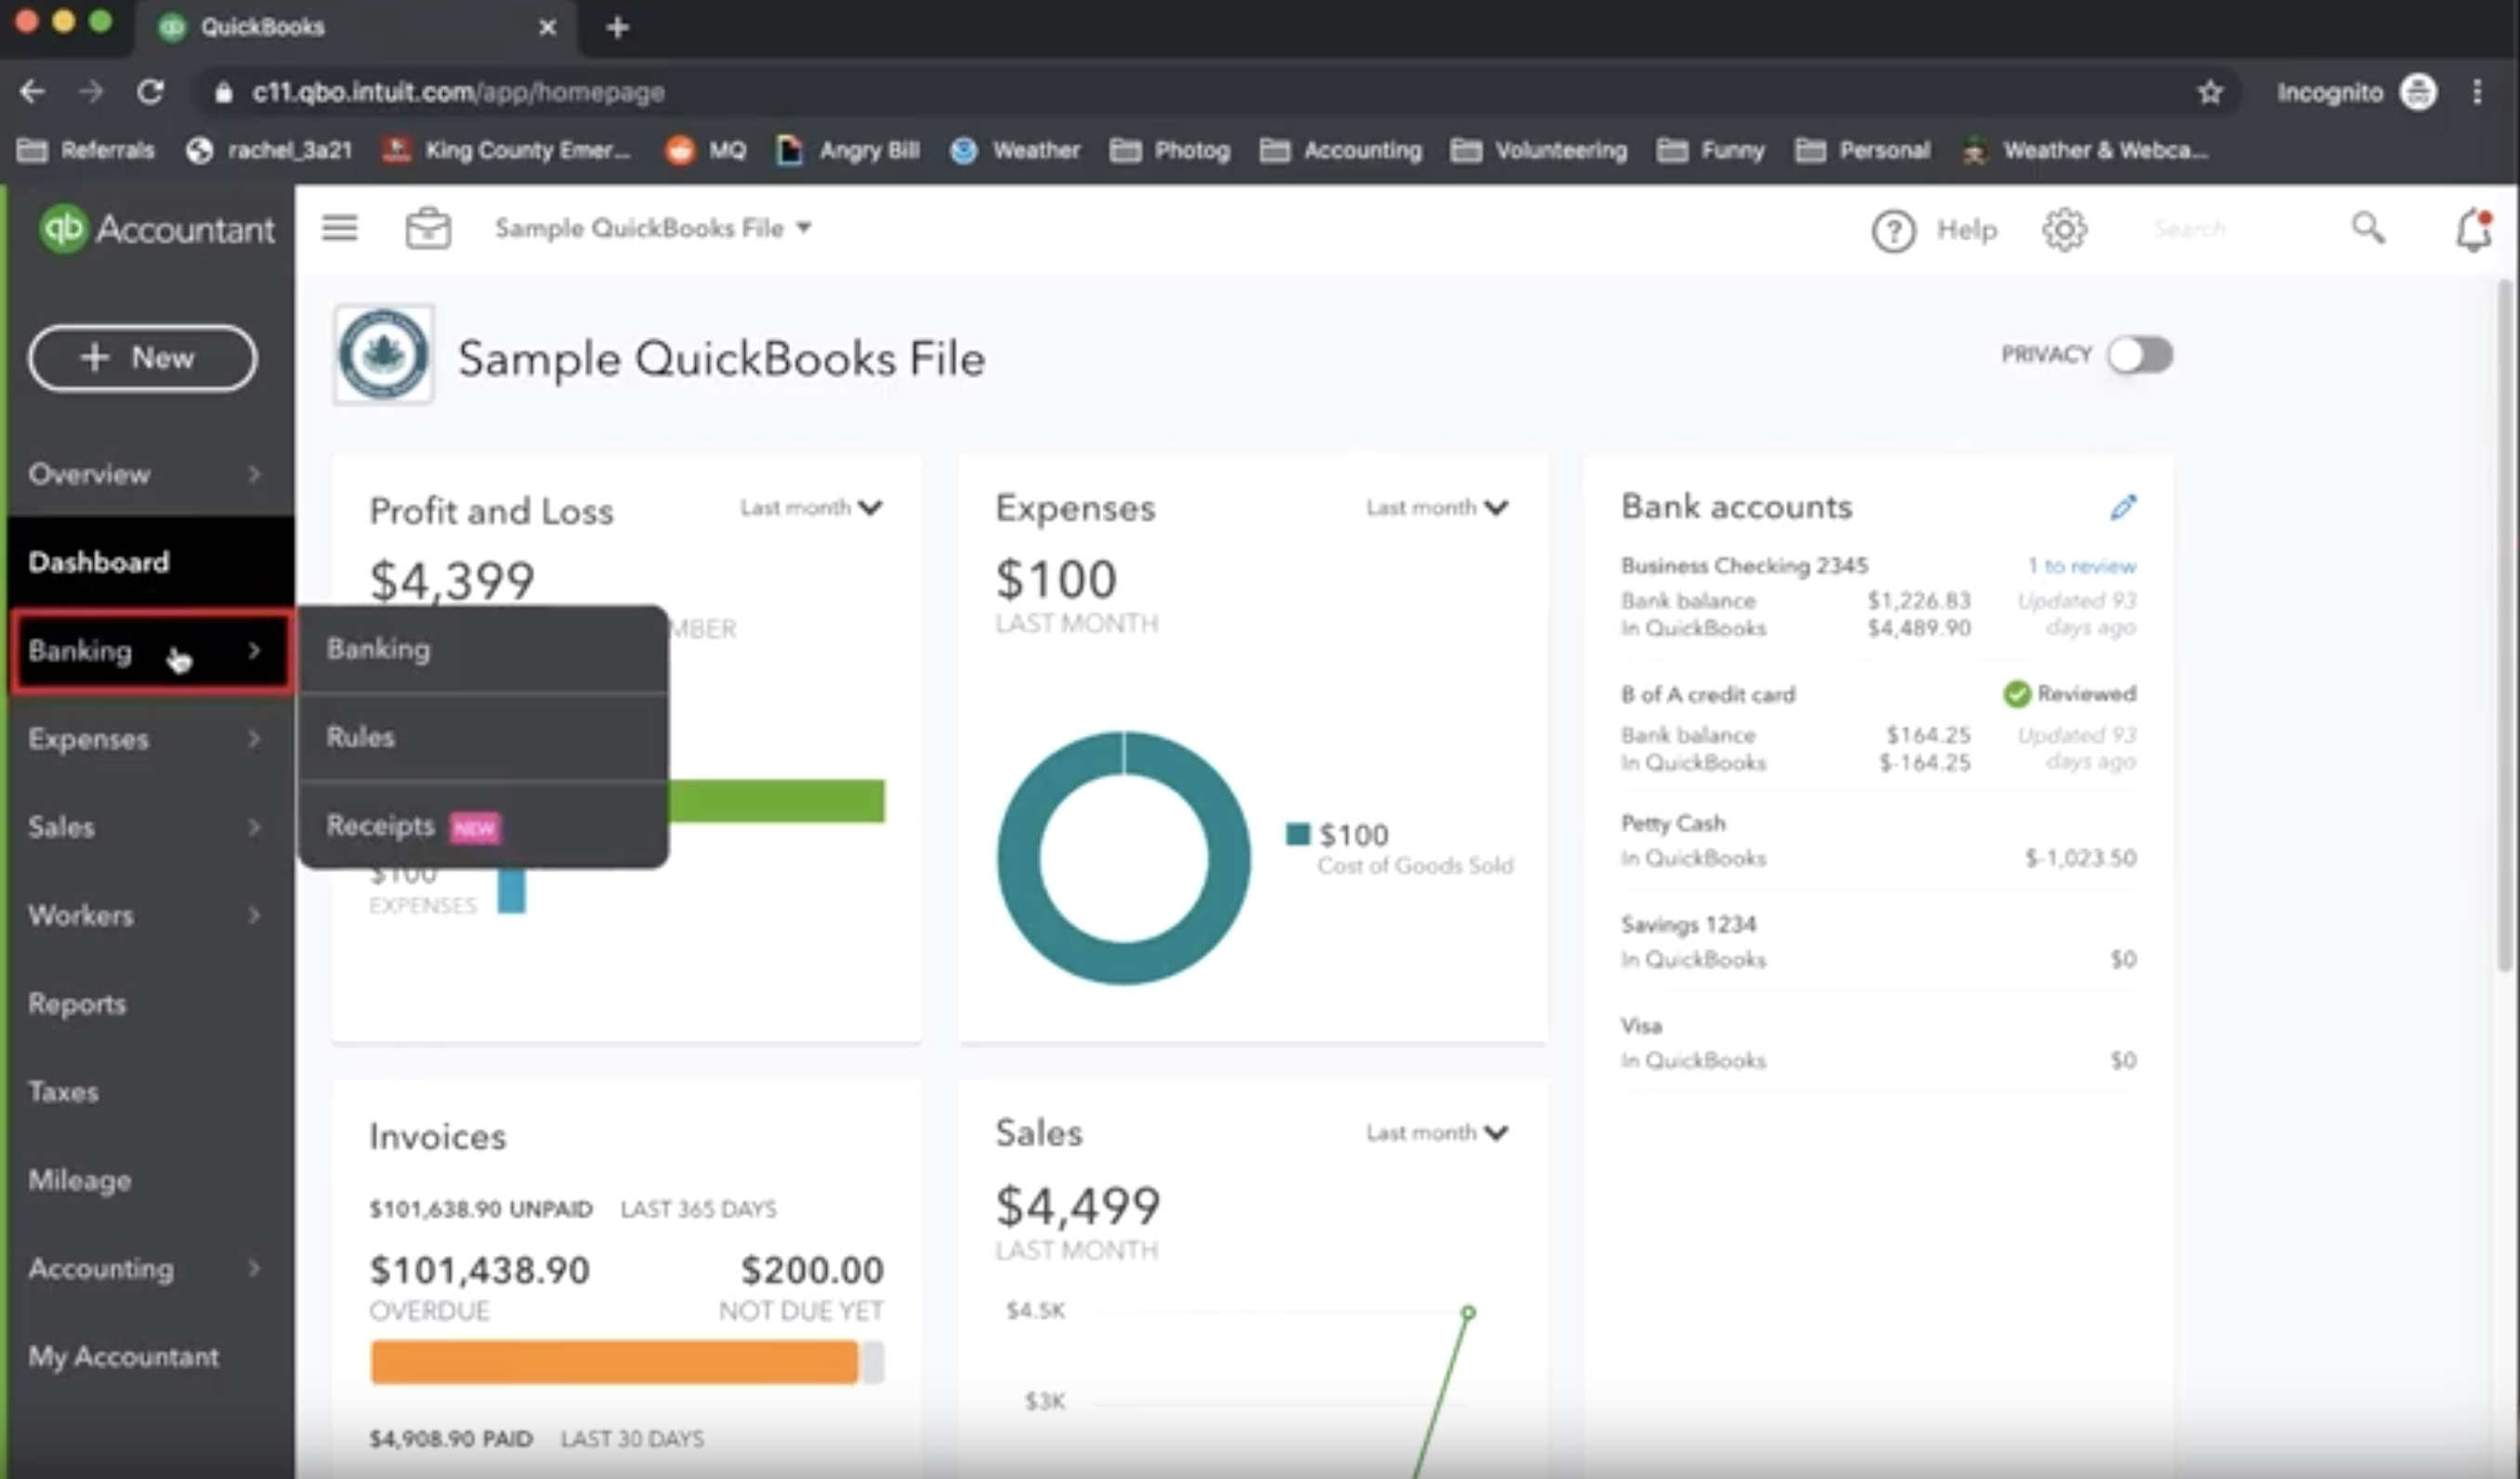Go back with the browser back arrow

[x=32, y=92]
